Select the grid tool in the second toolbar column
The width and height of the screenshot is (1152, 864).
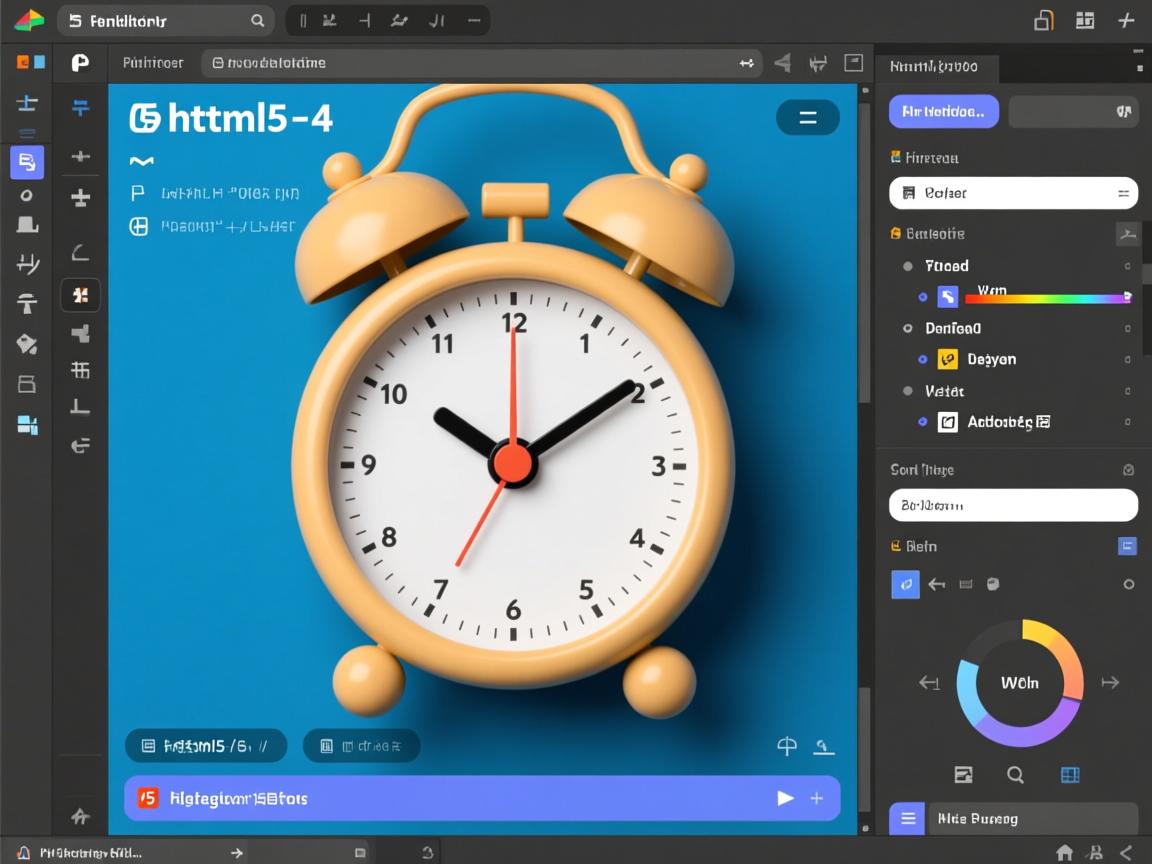click(x=80, y=370)
